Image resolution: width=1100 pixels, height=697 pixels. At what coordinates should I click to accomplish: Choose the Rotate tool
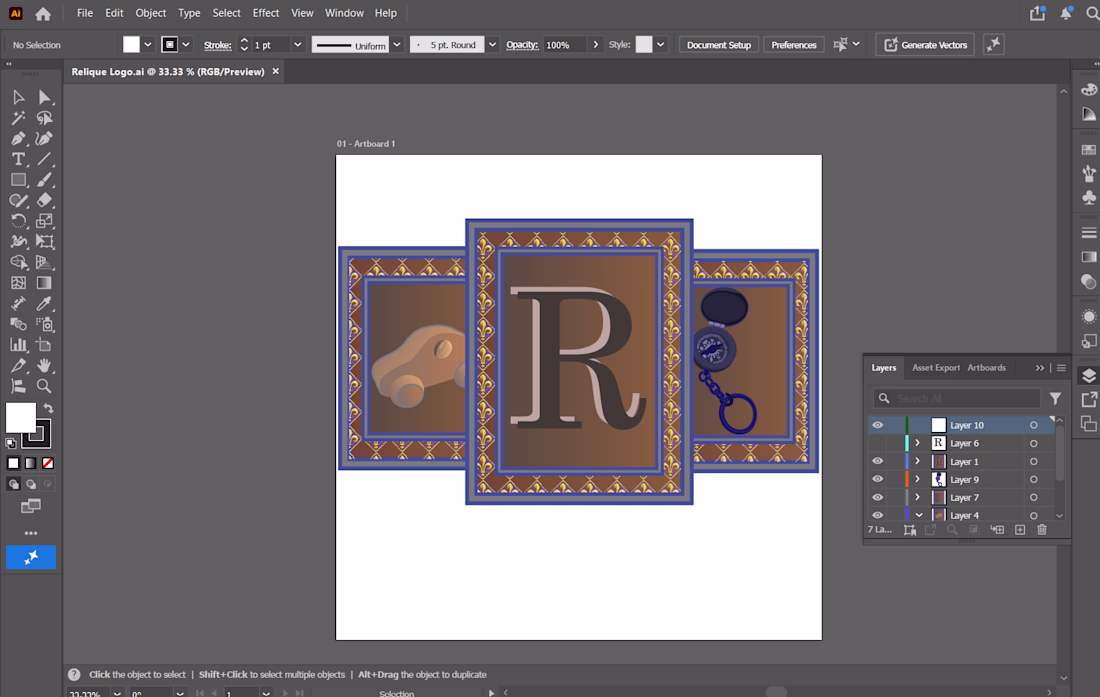18,221
